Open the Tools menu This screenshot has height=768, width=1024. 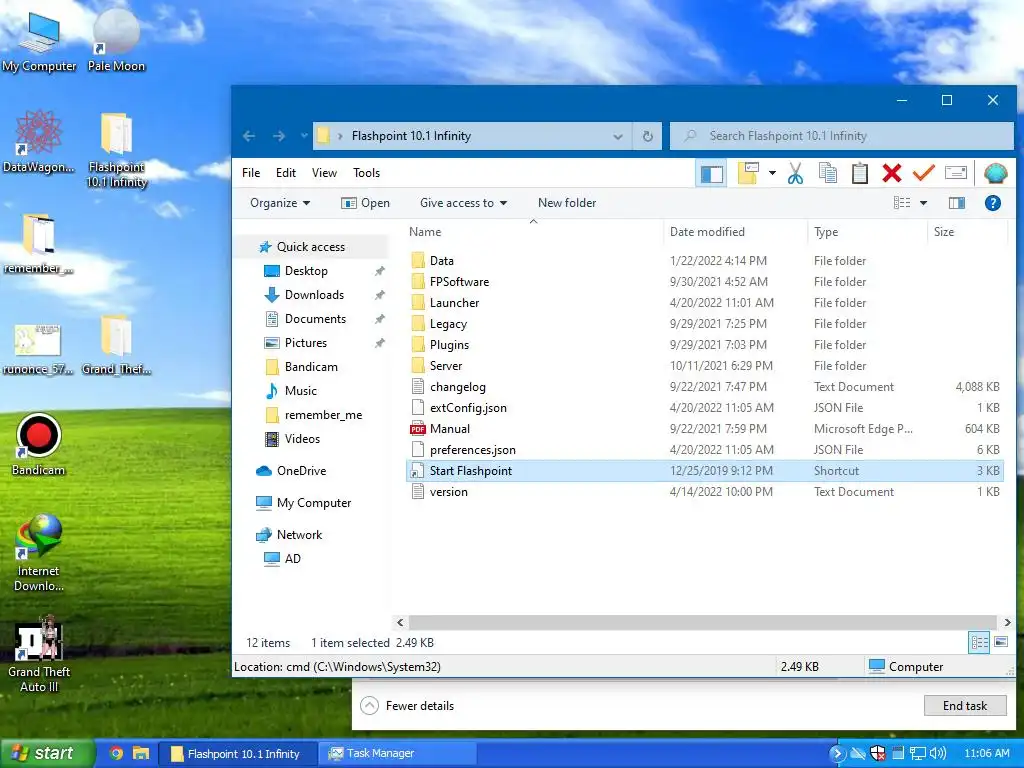(366, 173)
